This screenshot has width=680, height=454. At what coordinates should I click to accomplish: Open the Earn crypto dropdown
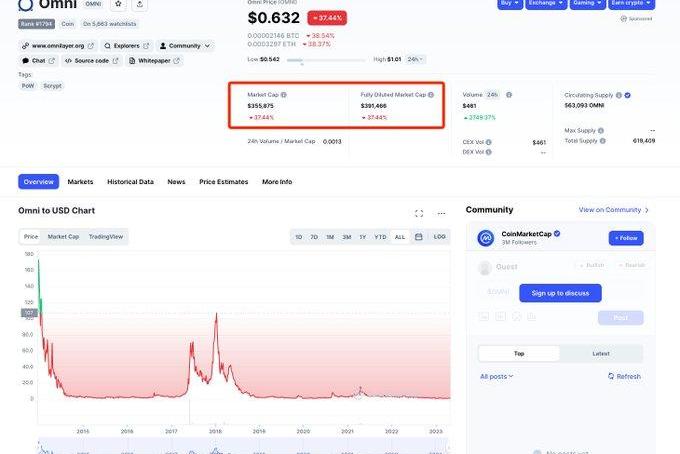pyautogui.click(x=631, y=3)
